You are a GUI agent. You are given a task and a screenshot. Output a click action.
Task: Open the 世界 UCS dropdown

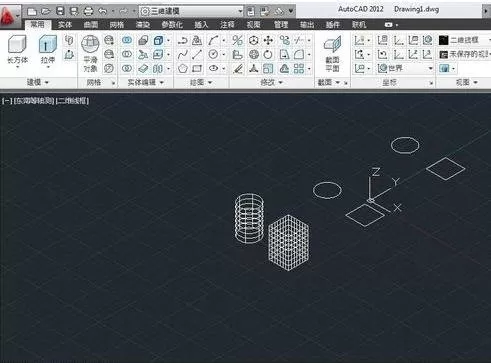coord(405,69)
